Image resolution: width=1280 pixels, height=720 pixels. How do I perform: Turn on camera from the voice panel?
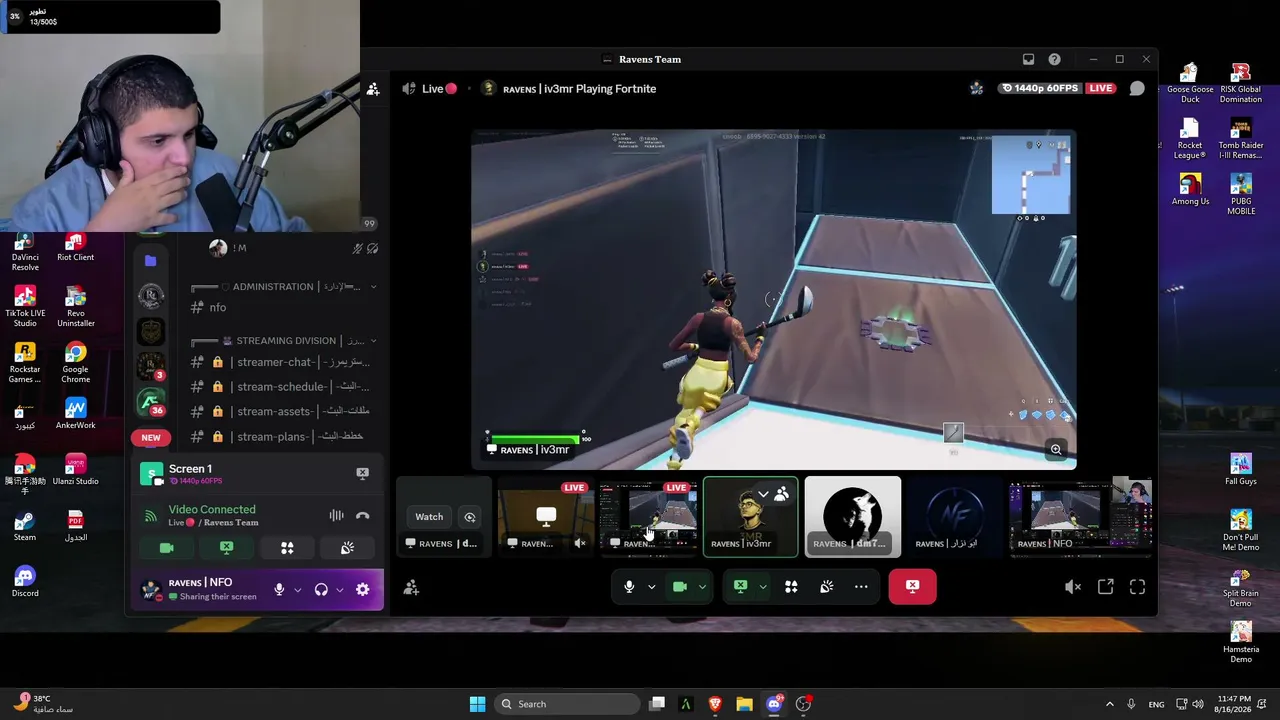[167, 548]
